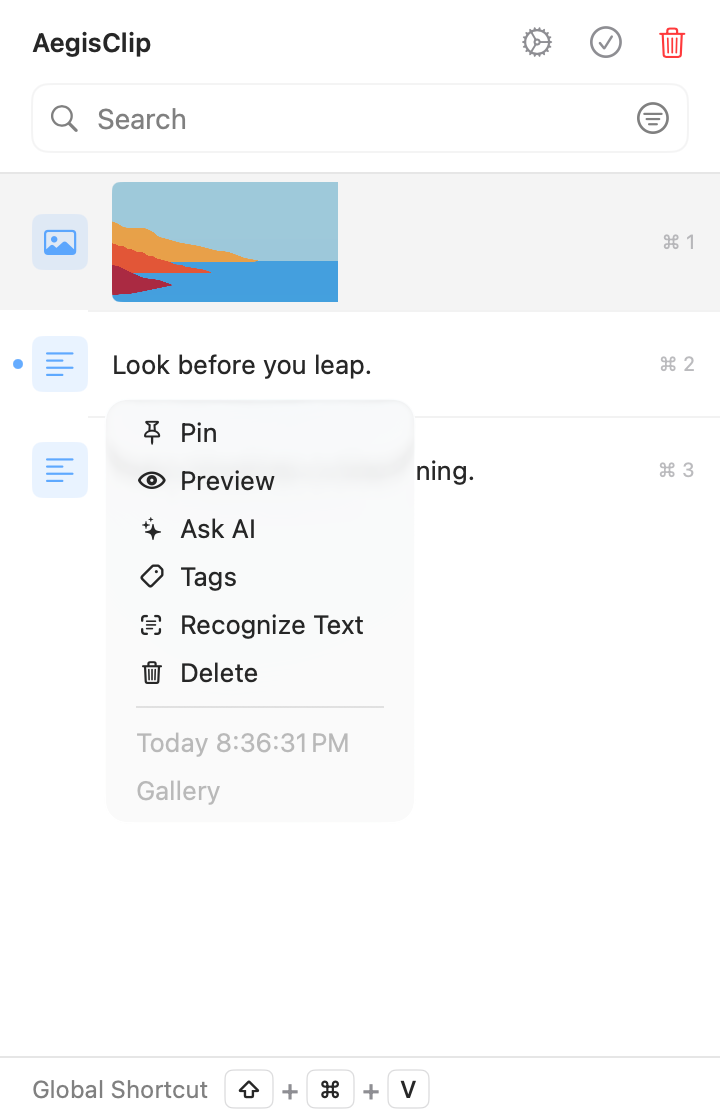Viewport: 720px width, 1120px height.
Task: Click text icon beside 'Look before you leap.'
Action: [x=60, y=364]
